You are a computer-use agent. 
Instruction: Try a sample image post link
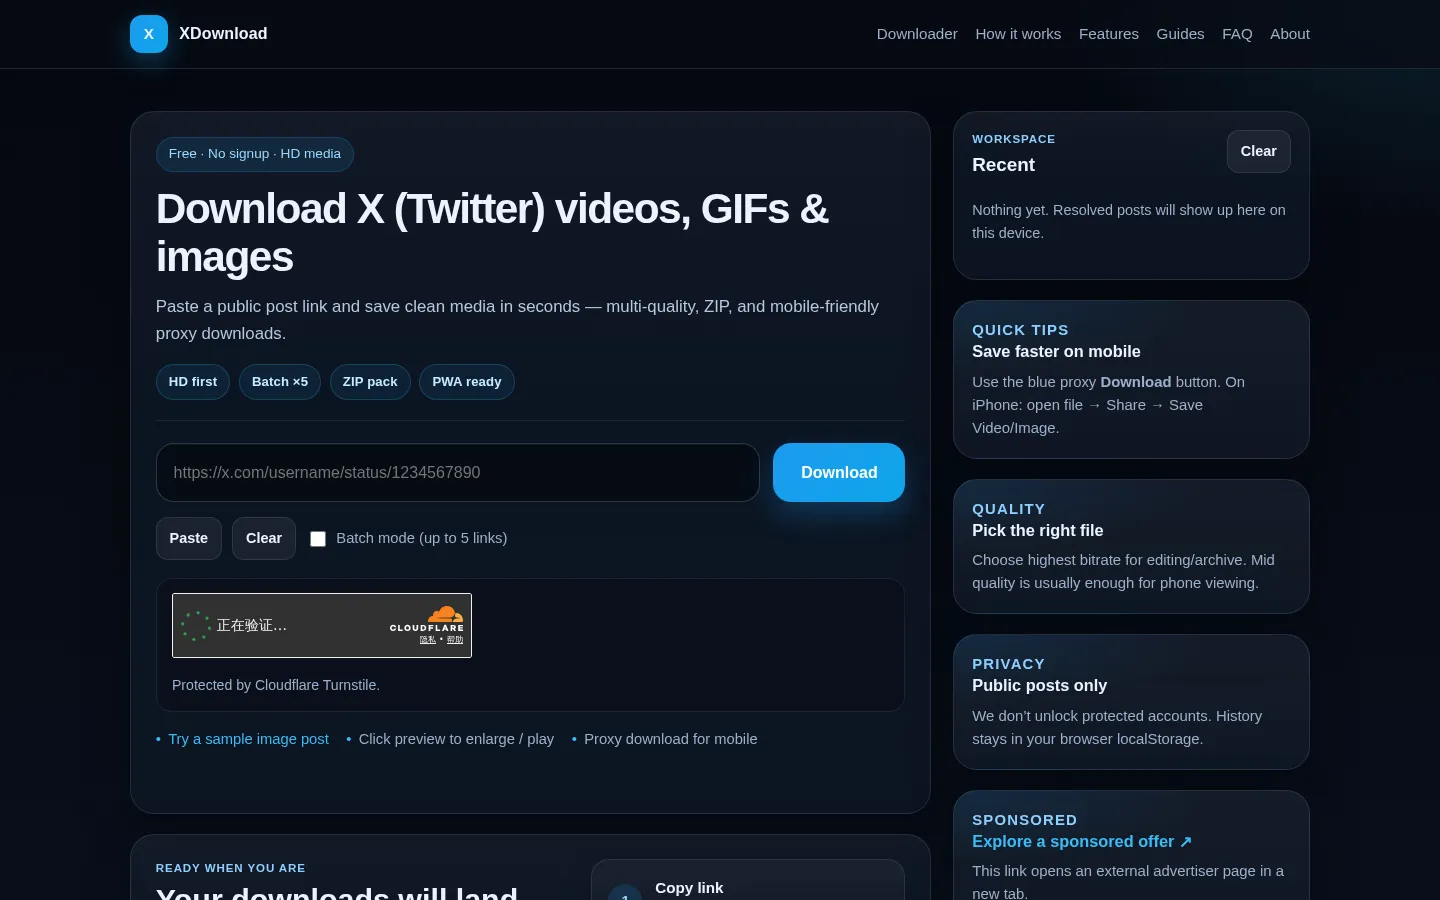click(249, 739)
